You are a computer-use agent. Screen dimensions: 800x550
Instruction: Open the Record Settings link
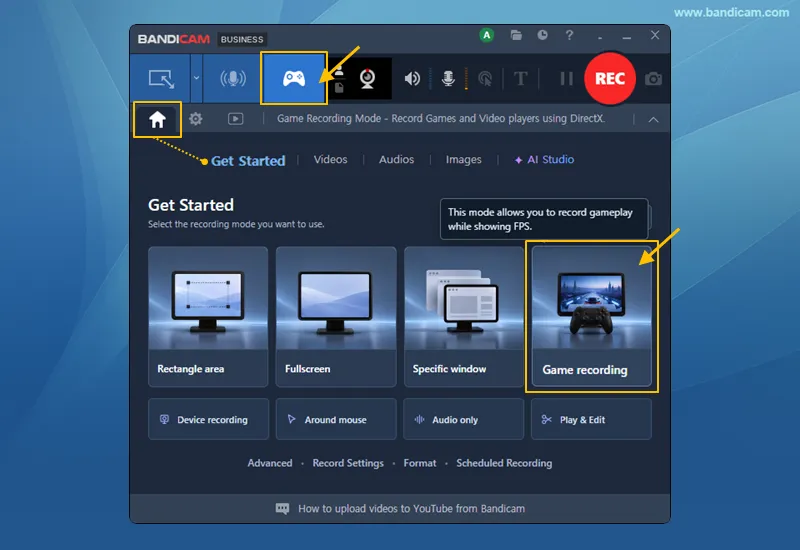click(x=348, y=463)
